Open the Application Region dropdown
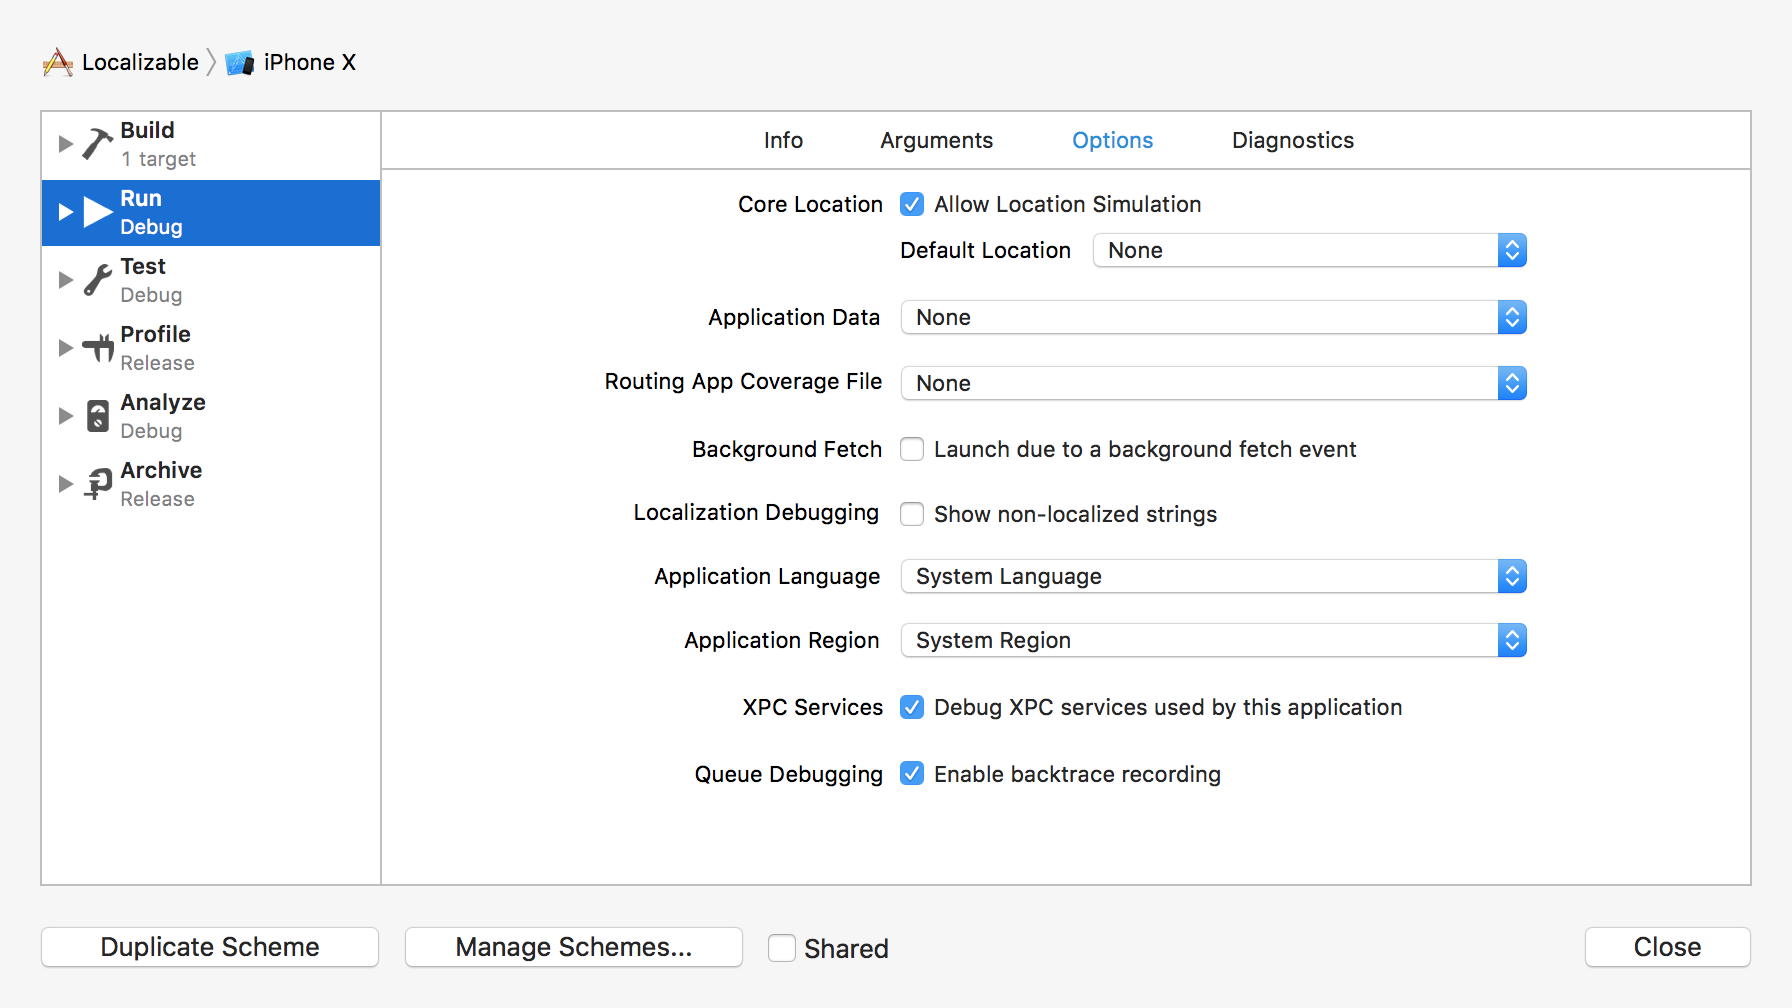The height and width of the screenshot is (1008, 1792). point(1213,641)
